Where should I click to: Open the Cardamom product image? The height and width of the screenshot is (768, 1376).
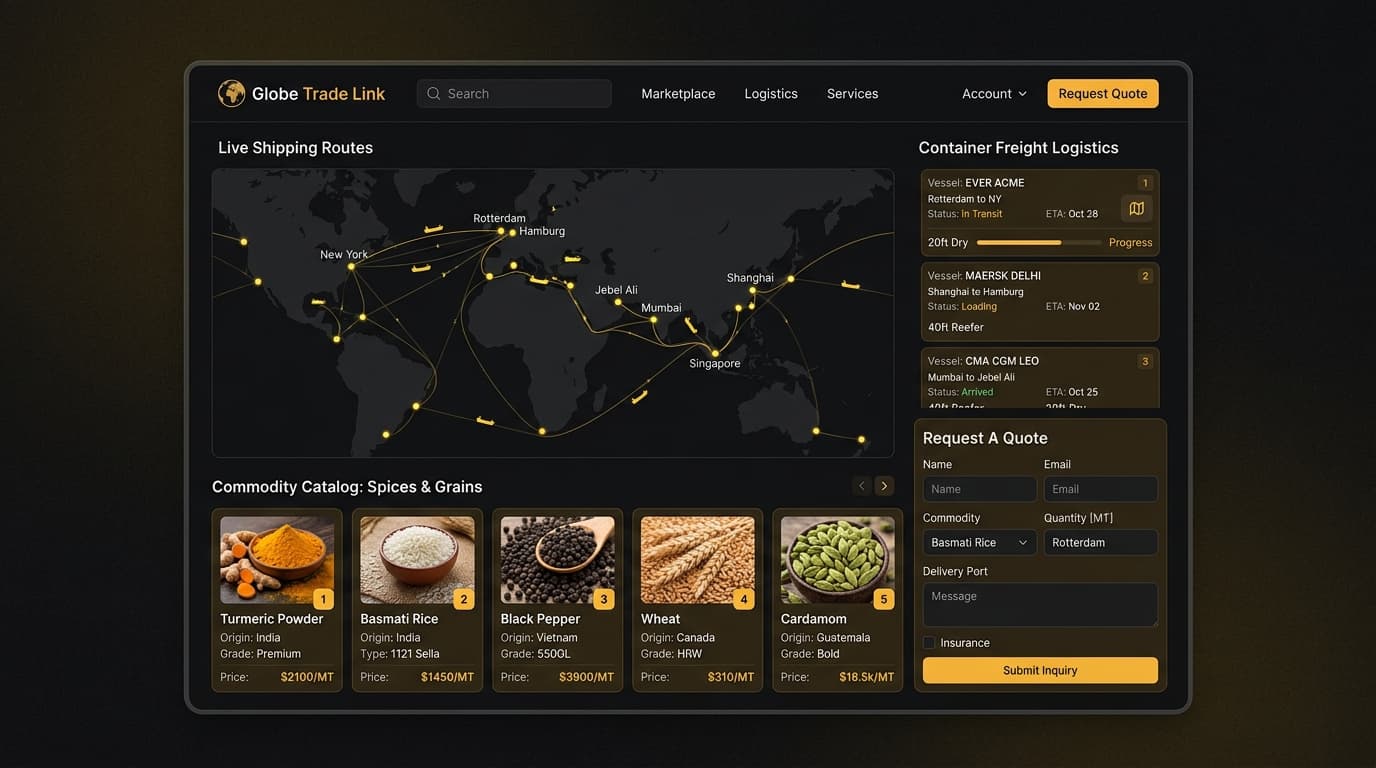click(x=837, y=560)
